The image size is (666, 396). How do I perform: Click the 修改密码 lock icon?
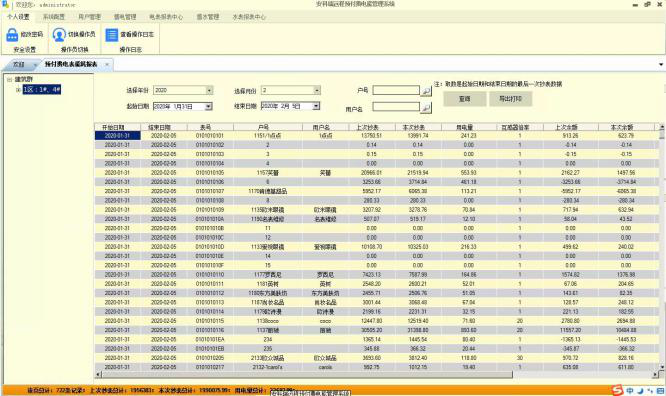click(12, 35)
